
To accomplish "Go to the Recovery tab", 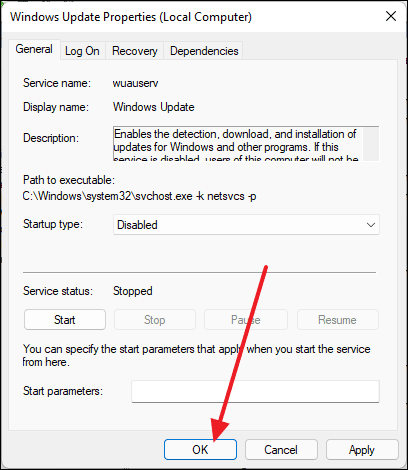I will pyautogui.click(x=135, y=51).
